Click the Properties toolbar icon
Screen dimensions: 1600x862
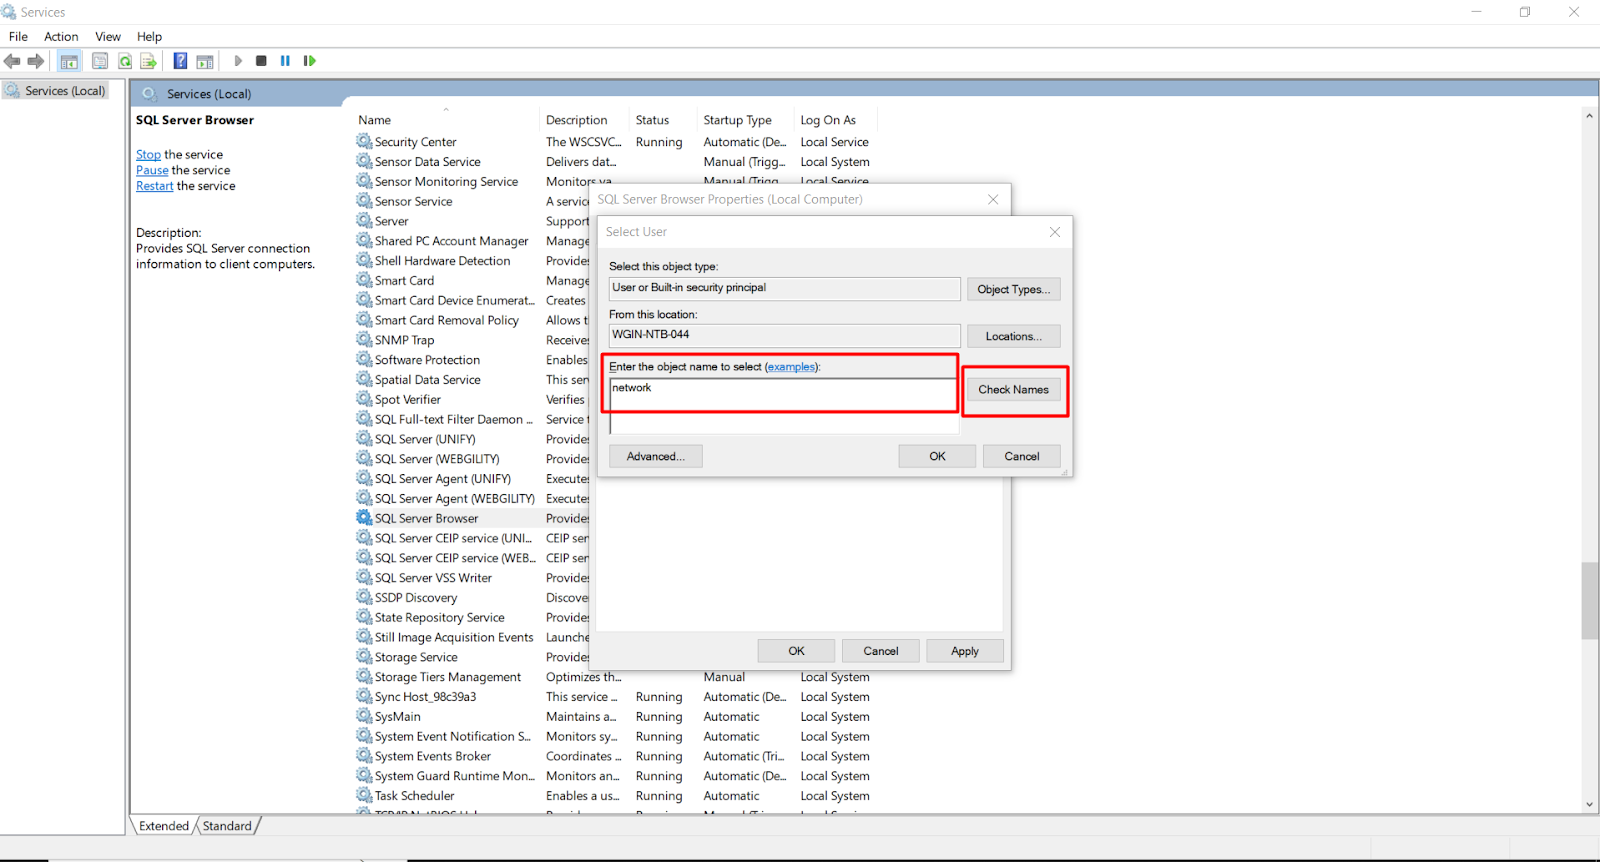[x=100, y=61]
